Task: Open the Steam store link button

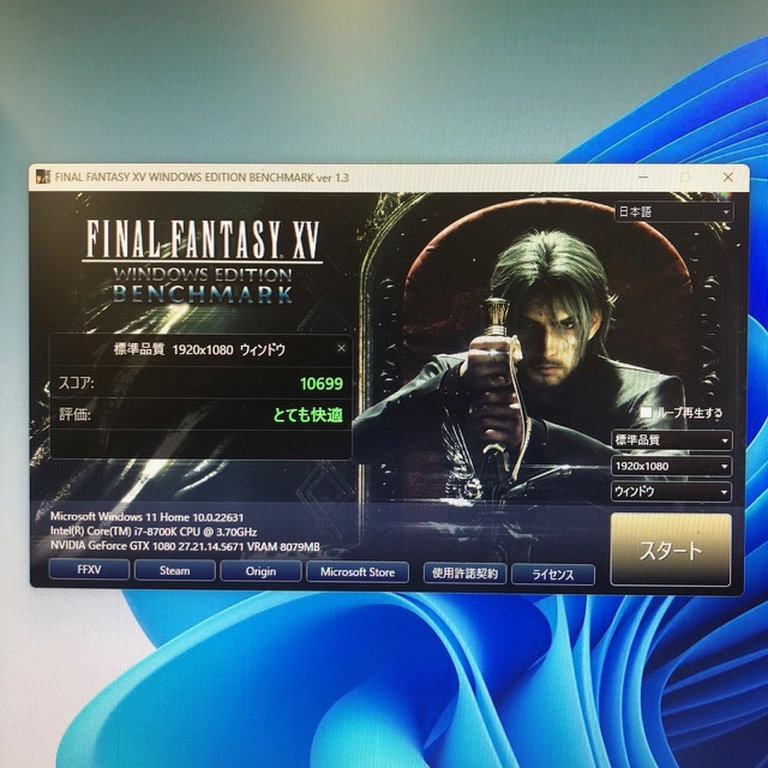Action: pos(175,572)
